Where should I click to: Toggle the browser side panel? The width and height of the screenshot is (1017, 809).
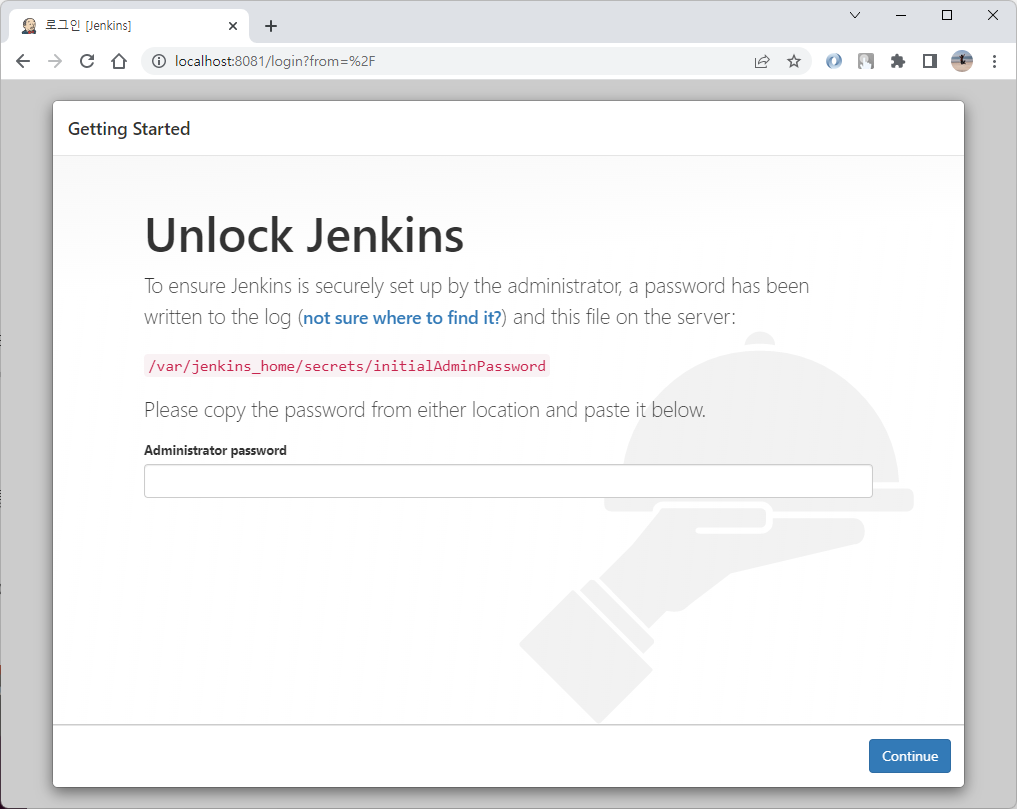(x=929, y=61)
